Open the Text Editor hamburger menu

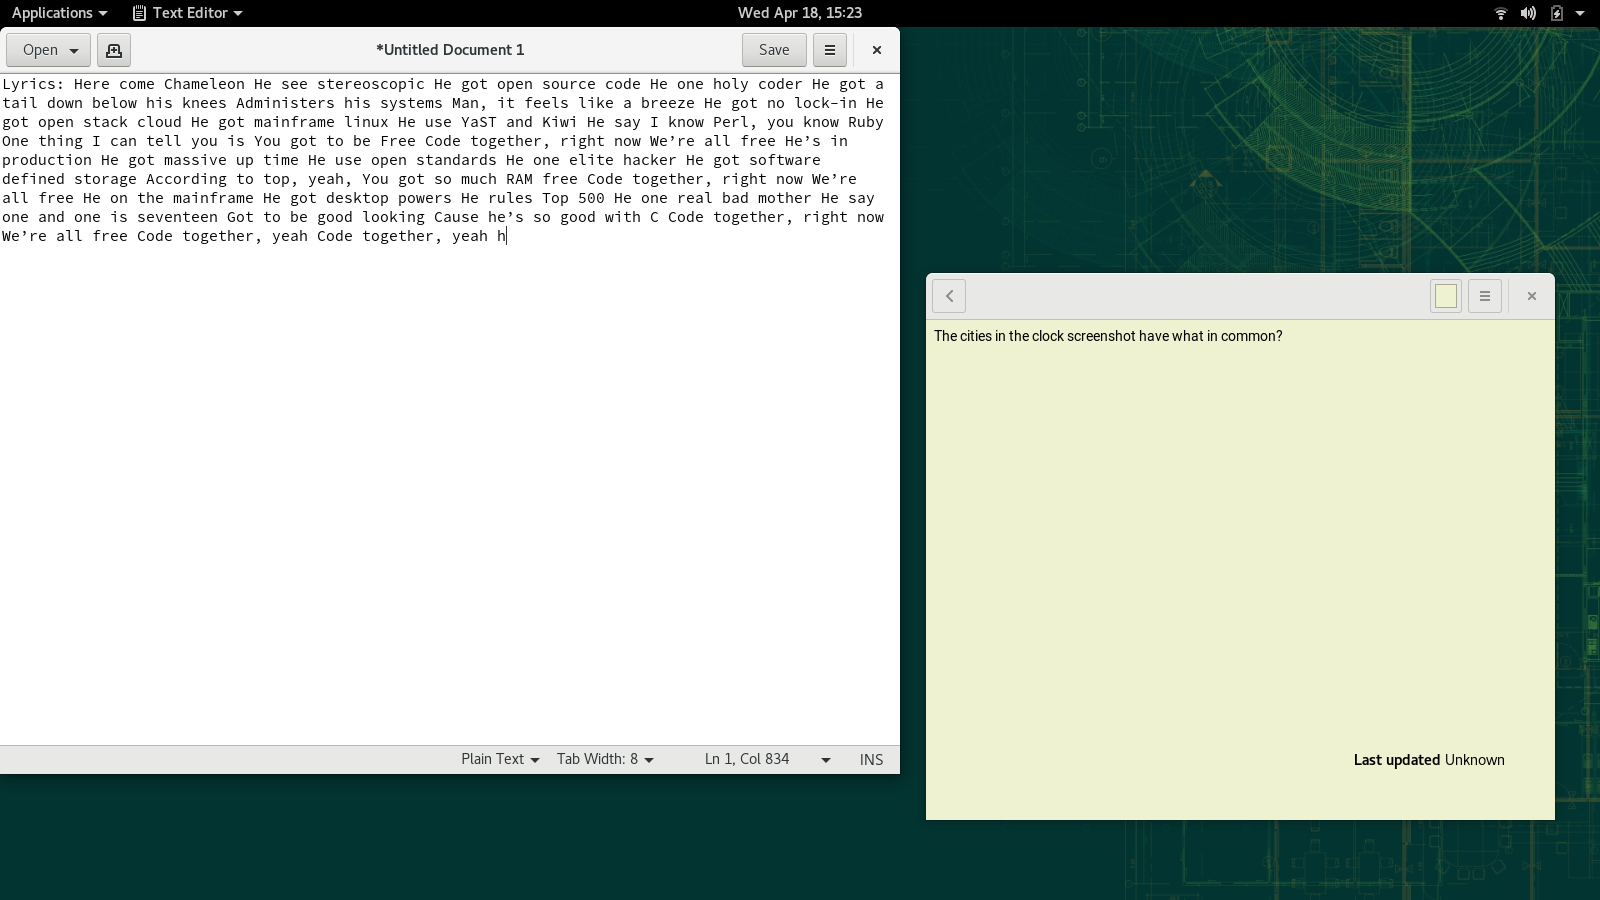(x=829, y=50)
